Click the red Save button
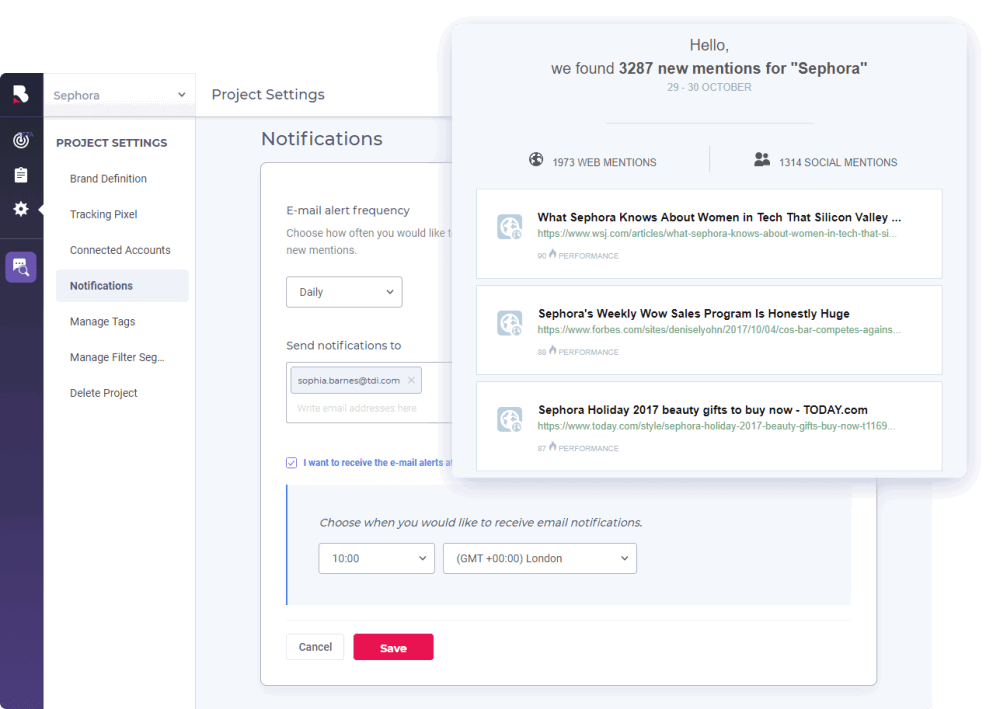1000x709 pixels. [393, 647]
